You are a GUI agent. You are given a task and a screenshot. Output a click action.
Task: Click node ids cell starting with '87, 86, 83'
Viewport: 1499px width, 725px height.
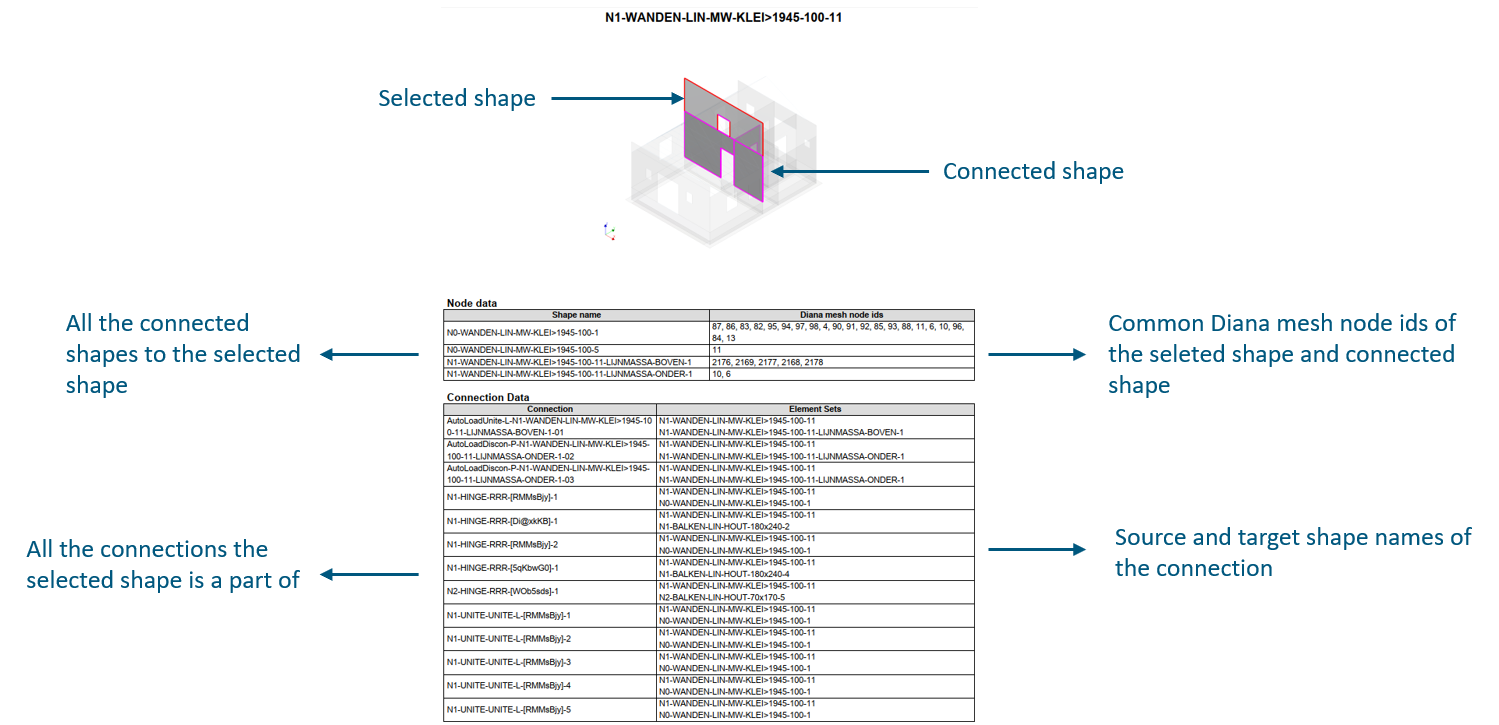click(841, 332)
